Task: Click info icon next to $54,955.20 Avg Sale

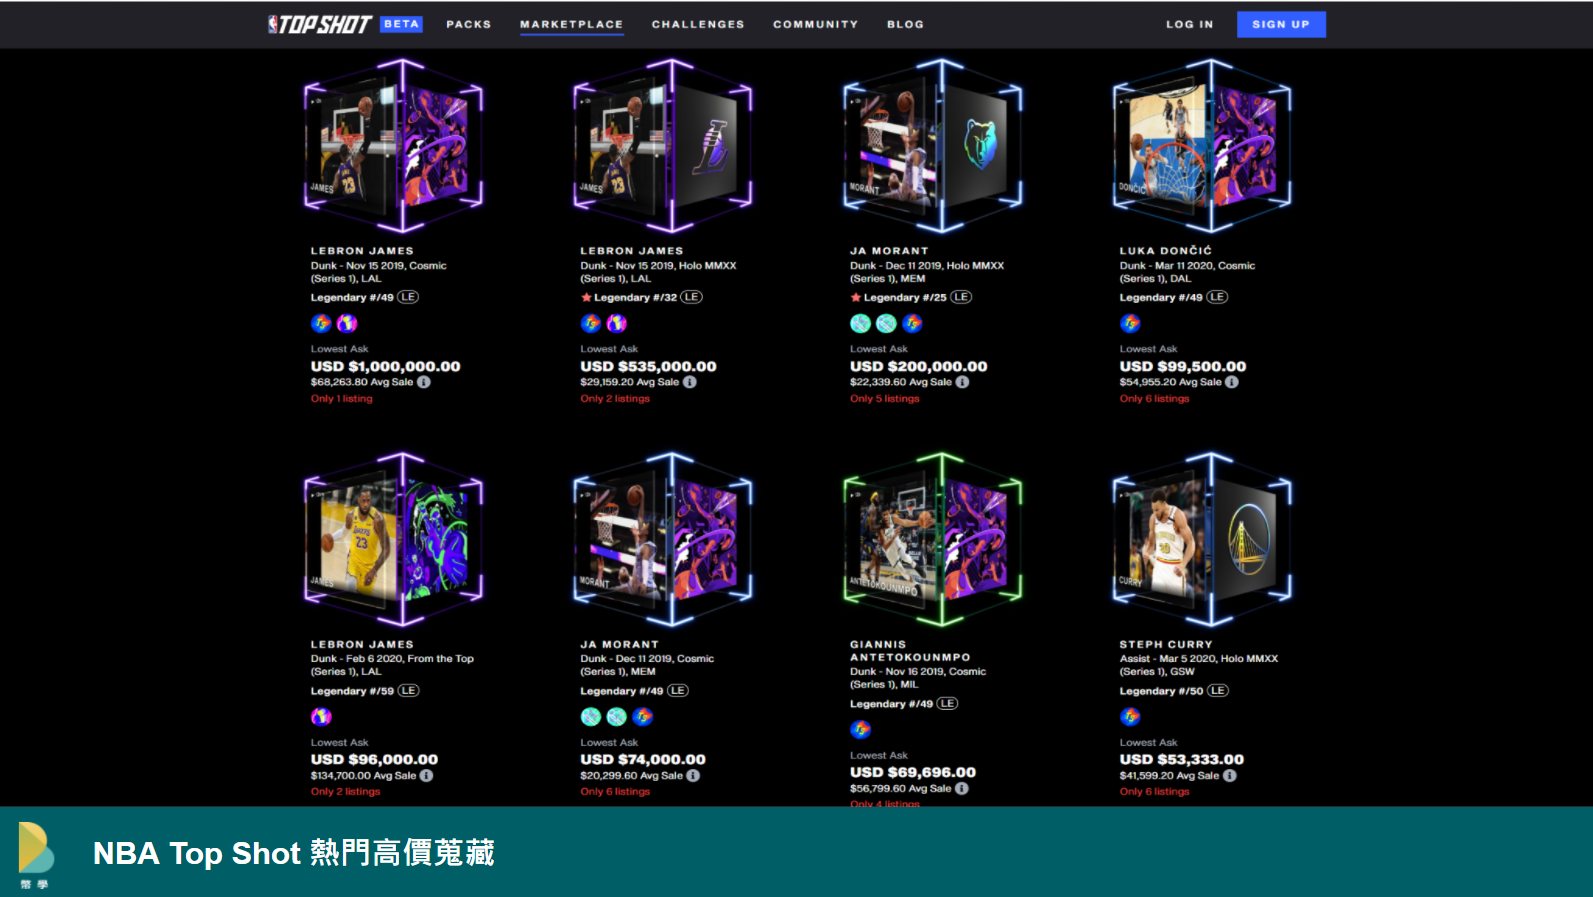Action: [1232, 382]
